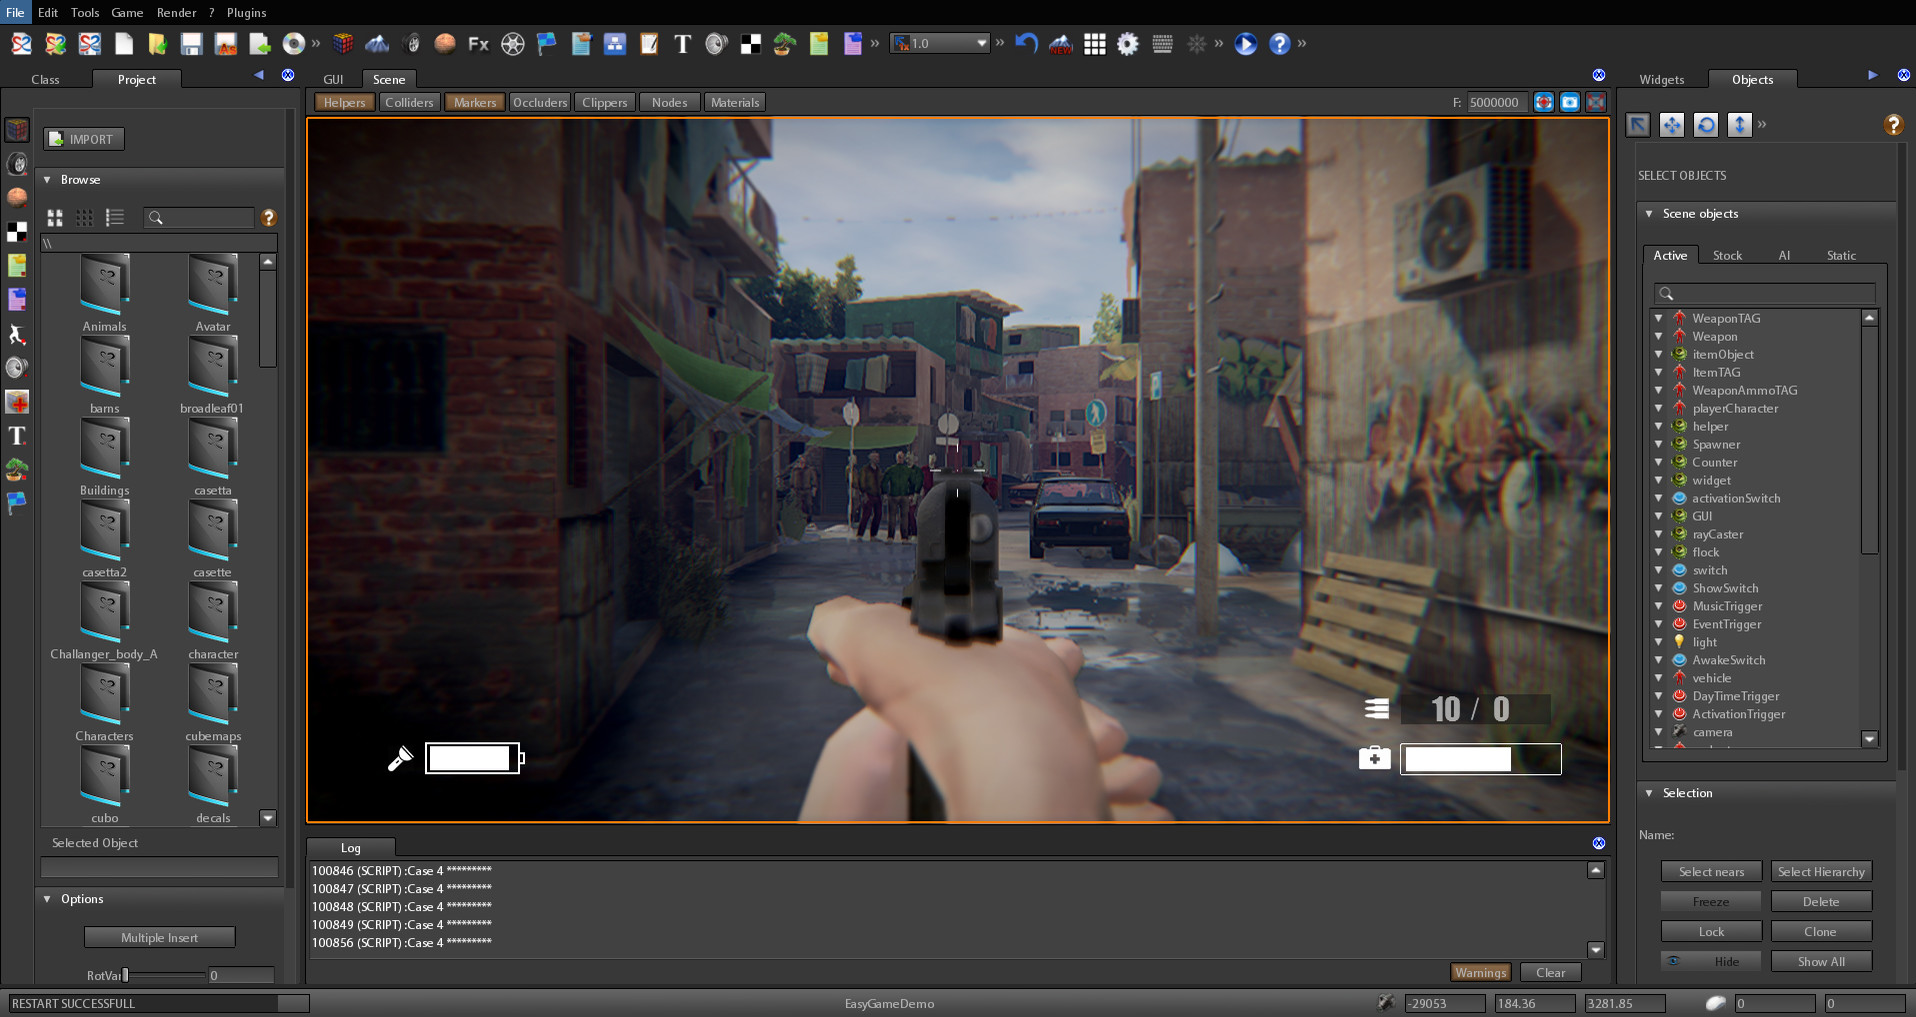Viewport: 1916px width, 1017px height.
Task: Select the speaker sound icon in the left sidebar
Action: click(x=17, y=368)
